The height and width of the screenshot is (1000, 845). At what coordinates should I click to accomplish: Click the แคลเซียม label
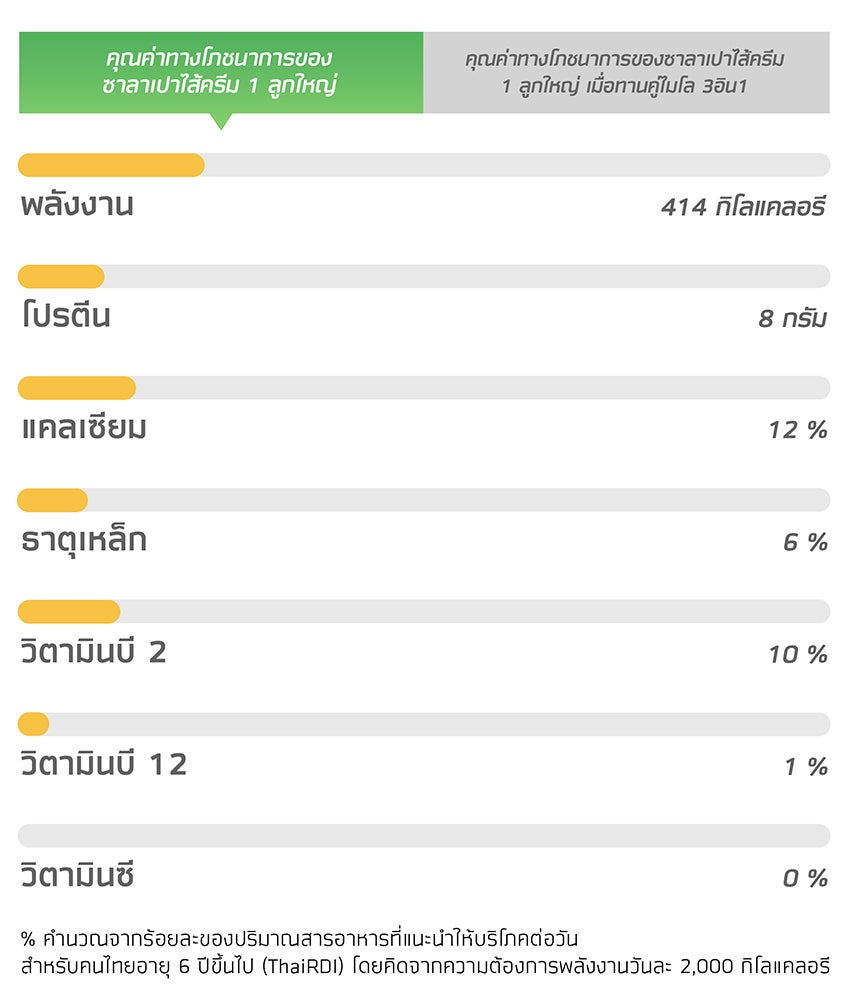[x=84, y=427]
